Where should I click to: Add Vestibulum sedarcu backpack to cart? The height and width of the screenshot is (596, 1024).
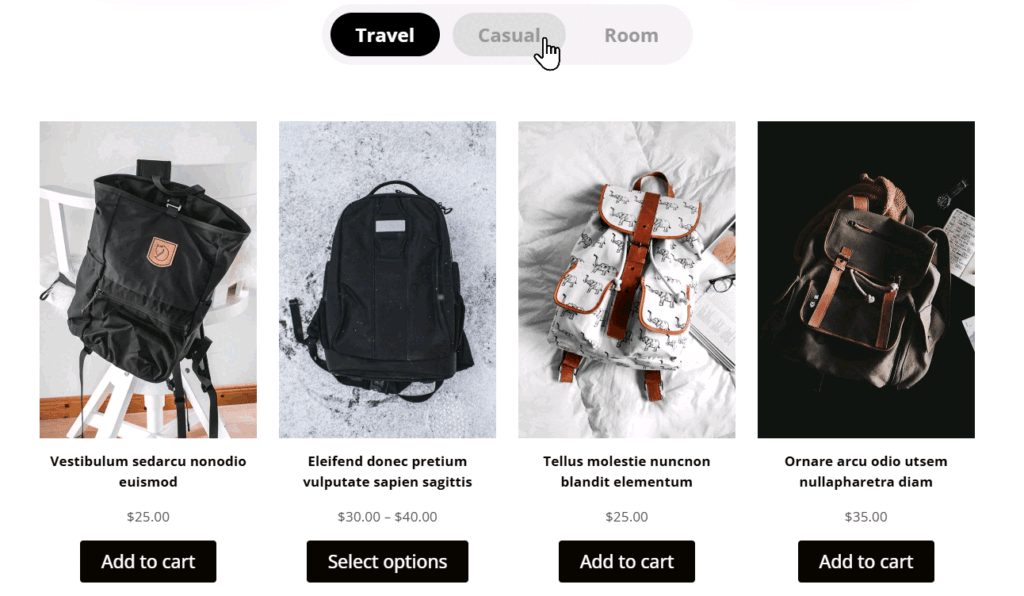click(x=148, y=561)
